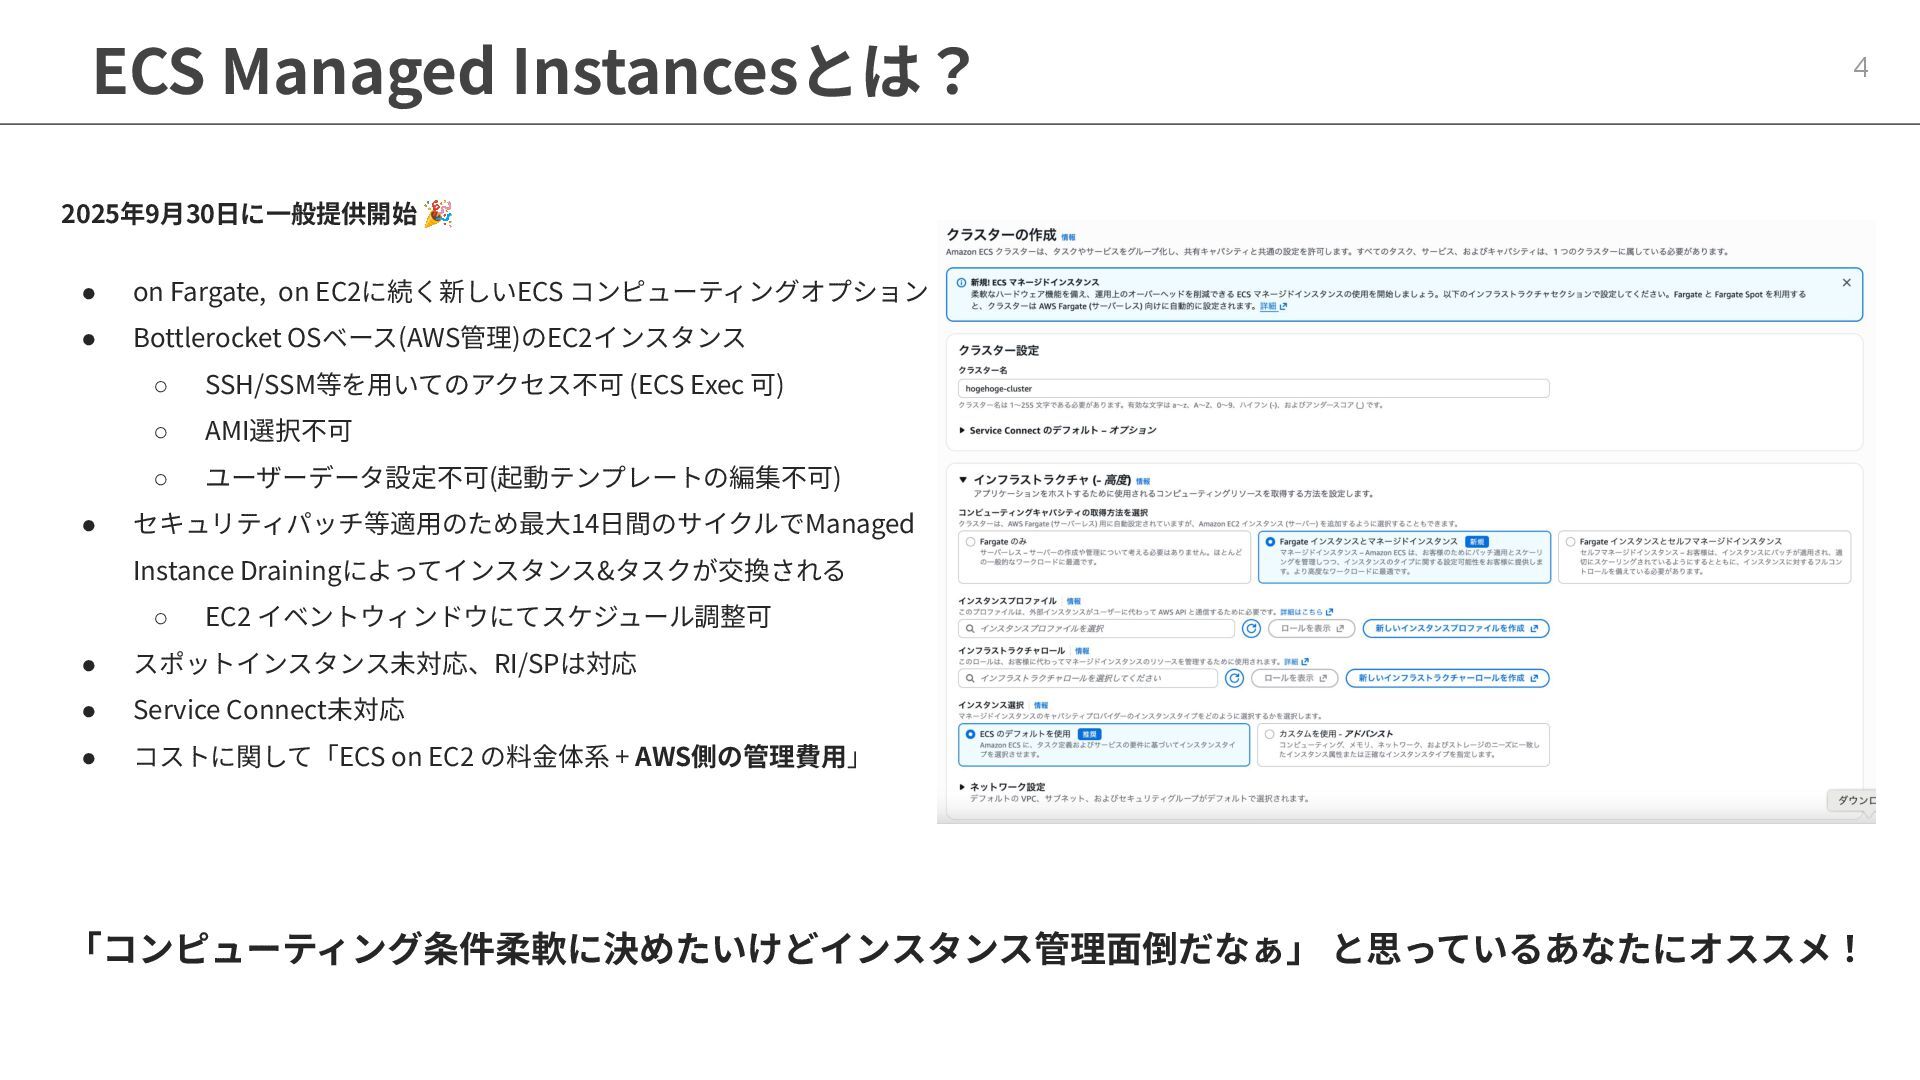The width and height of the screenshot is (1920, 1080).
Task: Expand the ネットワーク設定 section
Action: [962, 787]
